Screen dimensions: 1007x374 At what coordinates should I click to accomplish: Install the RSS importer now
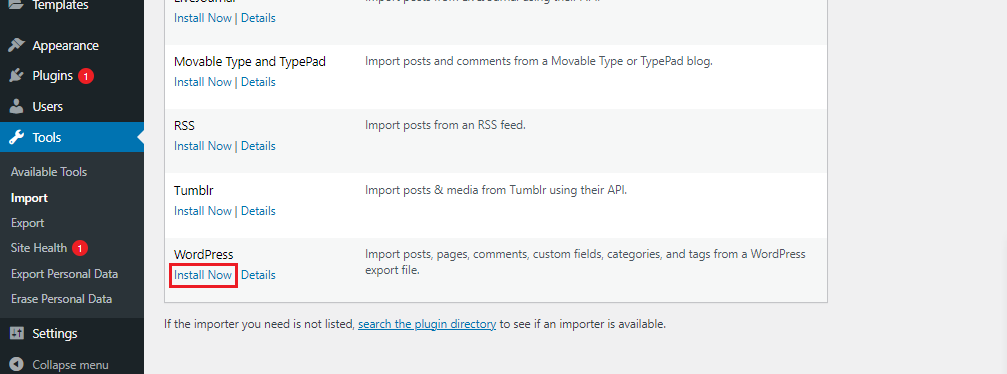(203, 146)
